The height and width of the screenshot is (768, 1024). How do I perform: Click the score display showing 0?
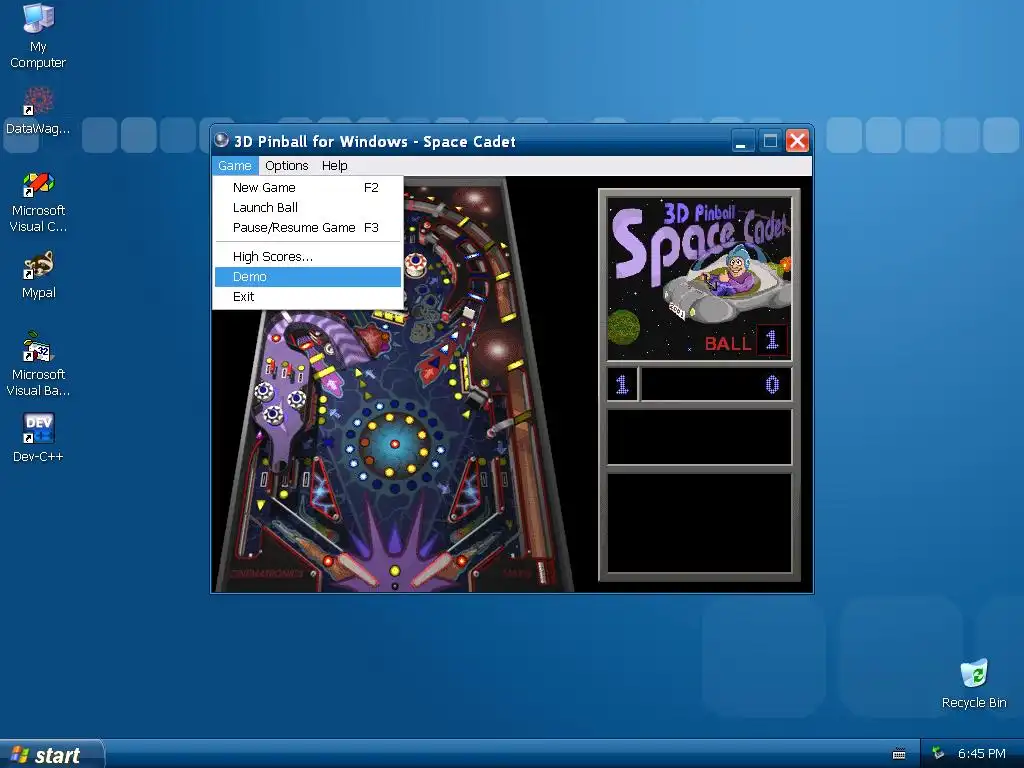point(716,385)
